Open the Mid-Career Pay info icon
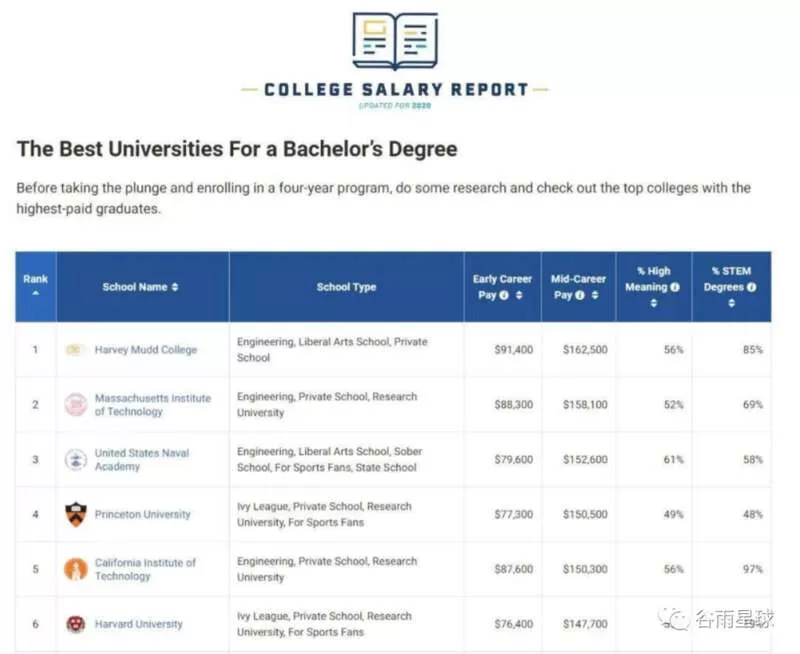Image resolution: width=800 pixels, height=654 pixels. [x=580, y=295]
